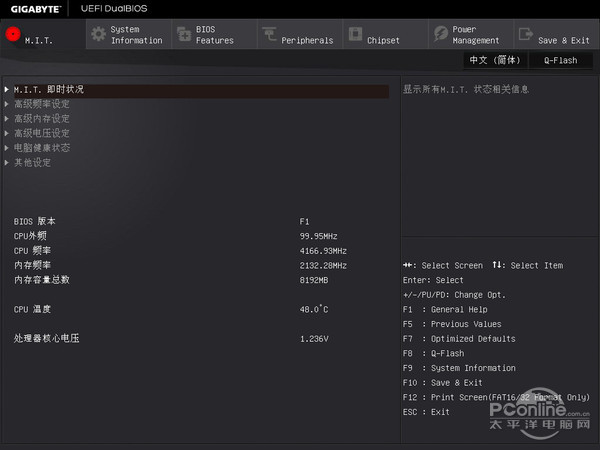This screenshot has height=450, width=600.
Task: Open 高级内存设定 memory settings
Action: point(42,118)
